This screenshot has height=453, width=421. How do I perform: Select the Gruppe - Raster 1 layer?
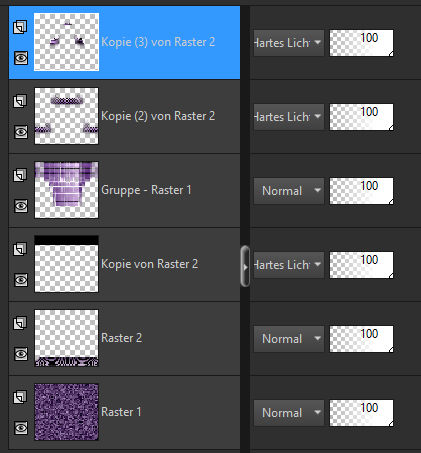[124, 191]
